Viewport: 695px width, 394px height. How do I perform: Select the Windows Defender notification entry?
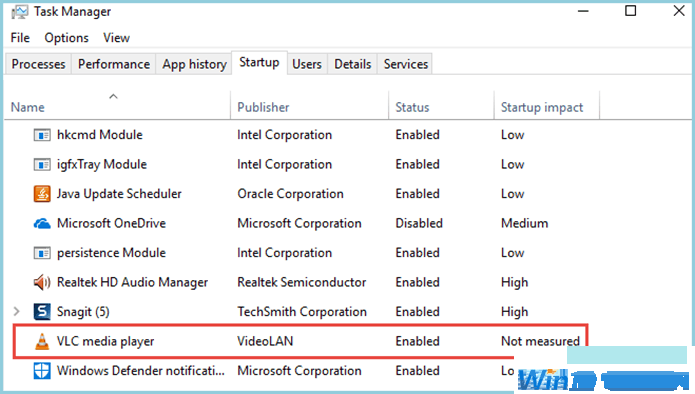[141, 371]
